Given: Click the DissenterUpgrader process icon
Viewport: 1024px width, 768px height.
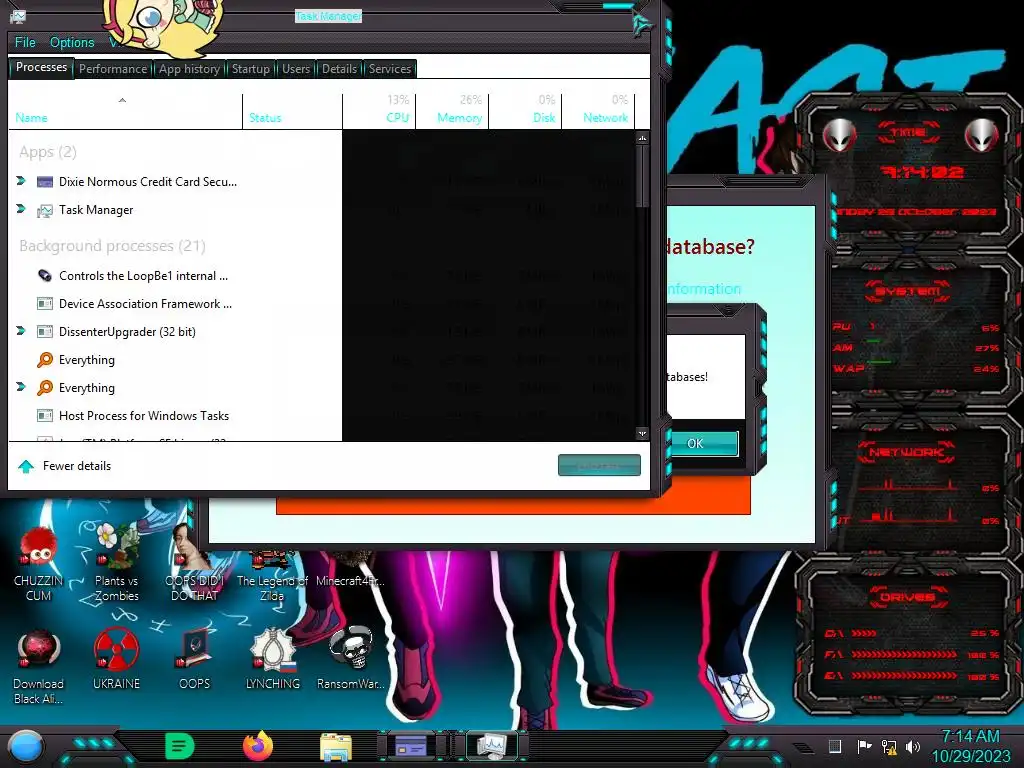Looking at the screenshot, I should tap(44, 332).
